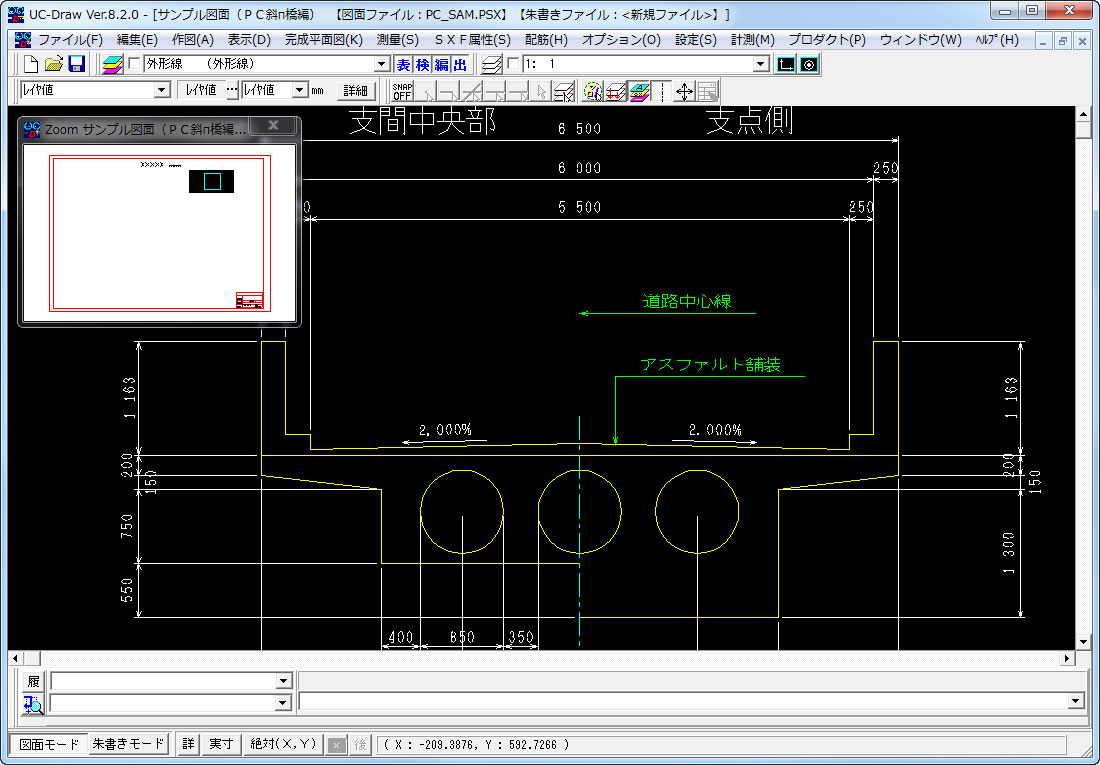Click the magnifier search icon in the bottom panel
The height and width of the screenshot is (765, 1100).
[33, 703]
